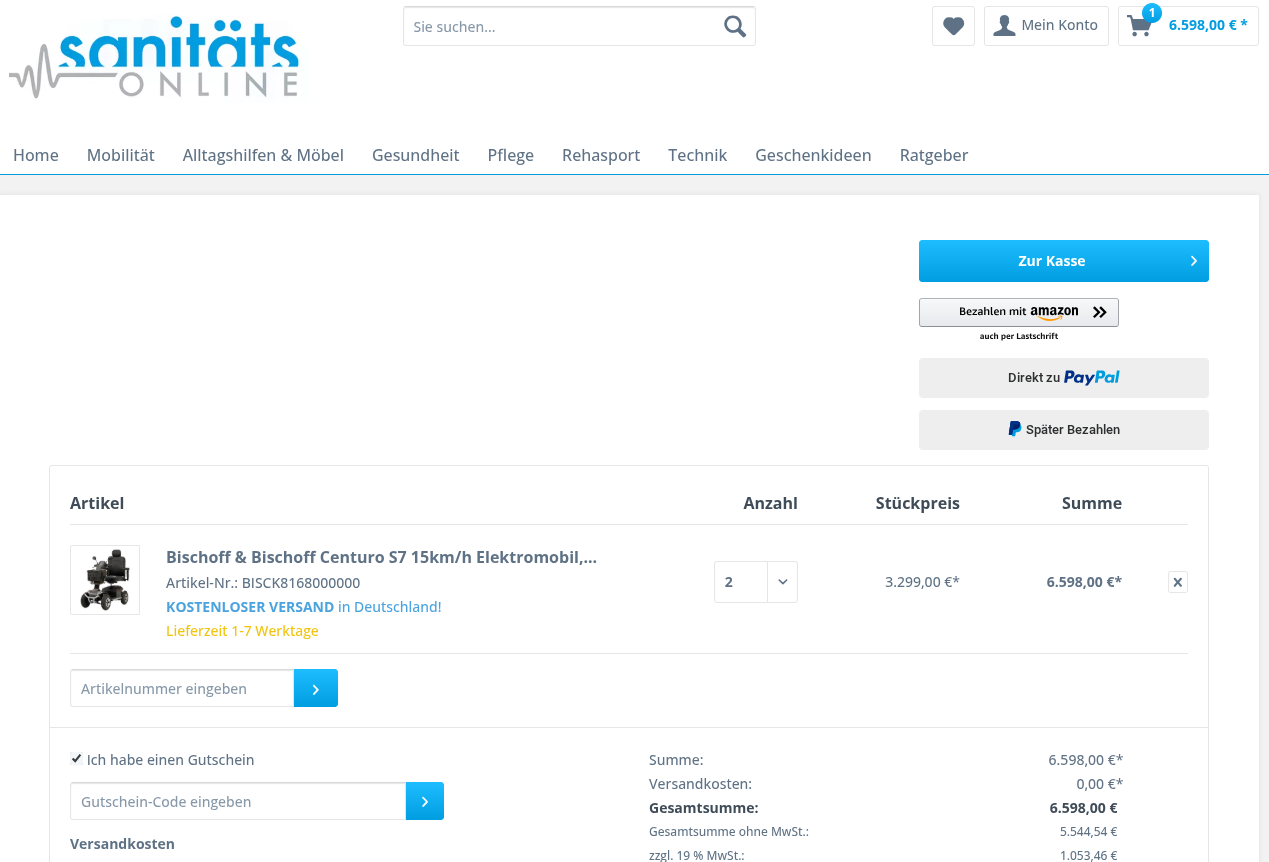
Task: Select 'Direkt zu PayPal' payment option
Action: (1063, 377)
